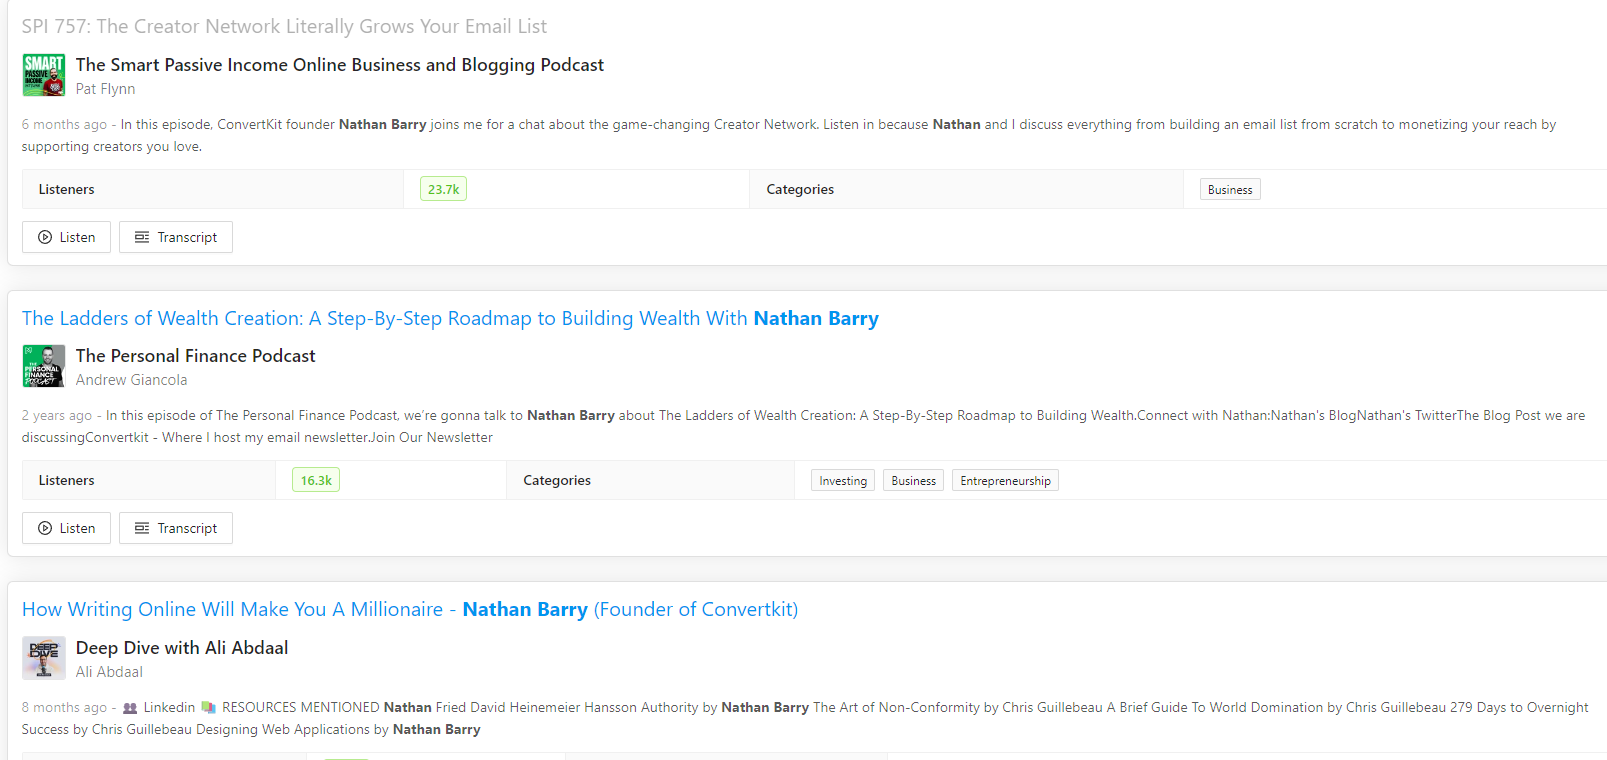Open The Ladders of Wealth Creation episode

pos(450,318)
